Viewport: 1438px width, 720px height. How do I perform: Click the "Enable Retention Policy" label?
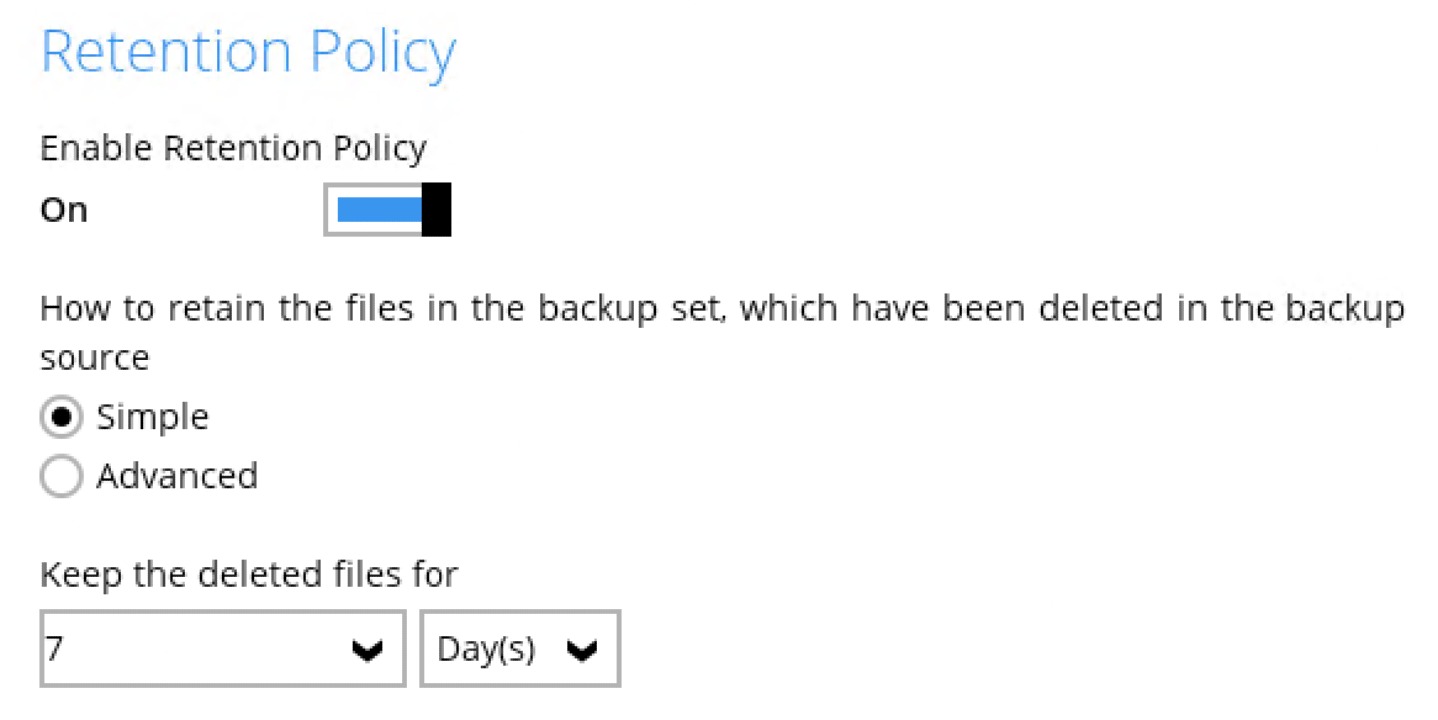[x=233, y=149]
